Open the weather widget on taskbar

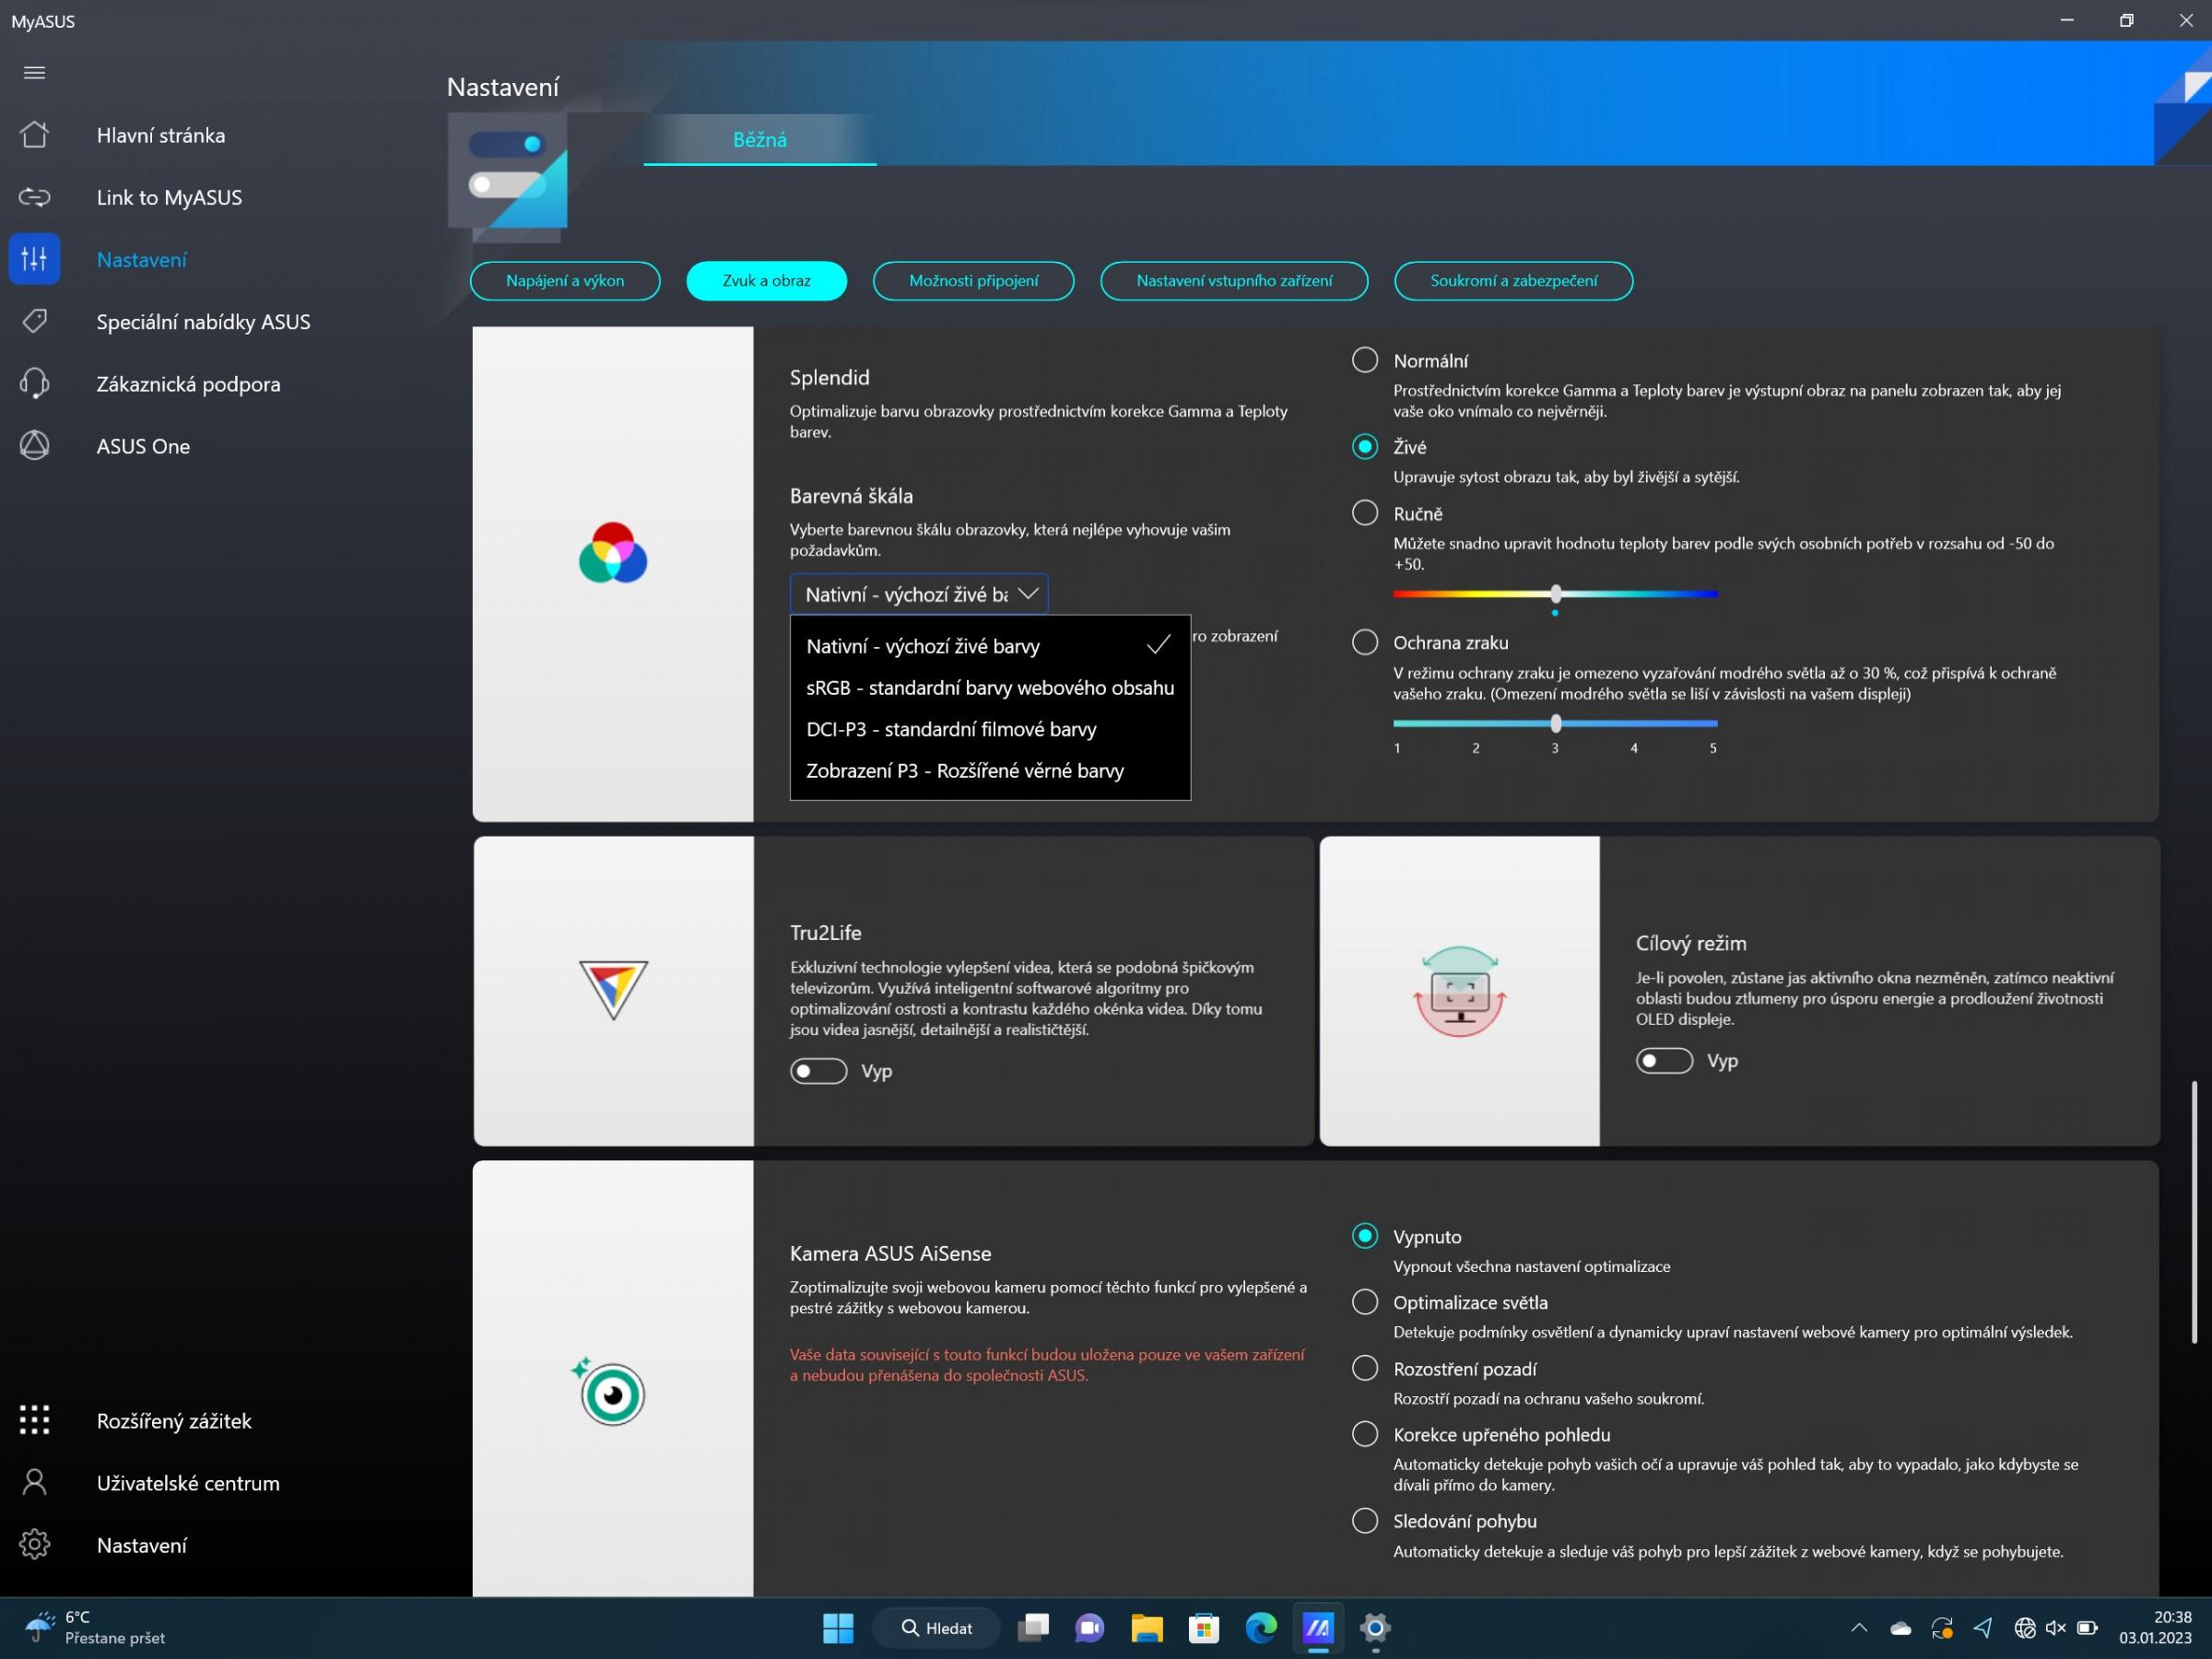(x=95, y=1628)
